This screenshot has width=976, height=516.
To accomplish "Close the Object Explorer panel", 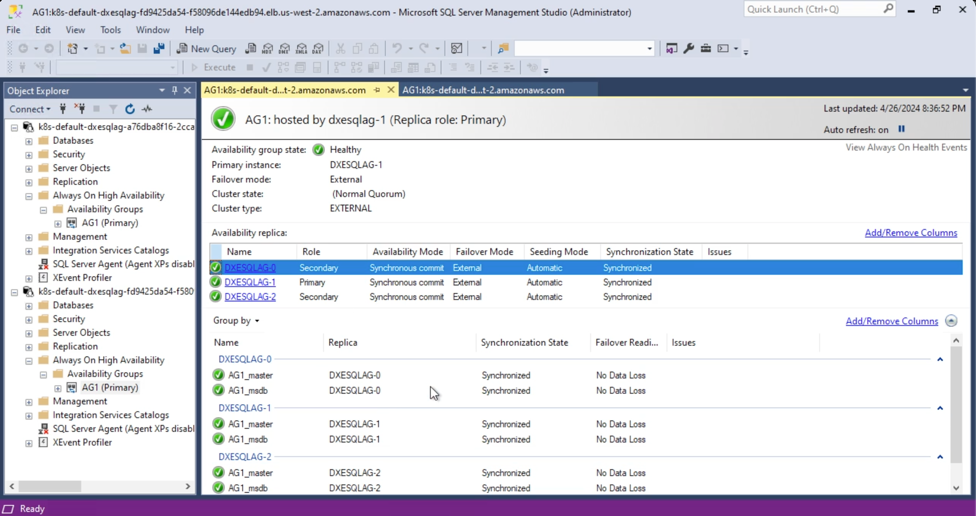I will [187, 91].
